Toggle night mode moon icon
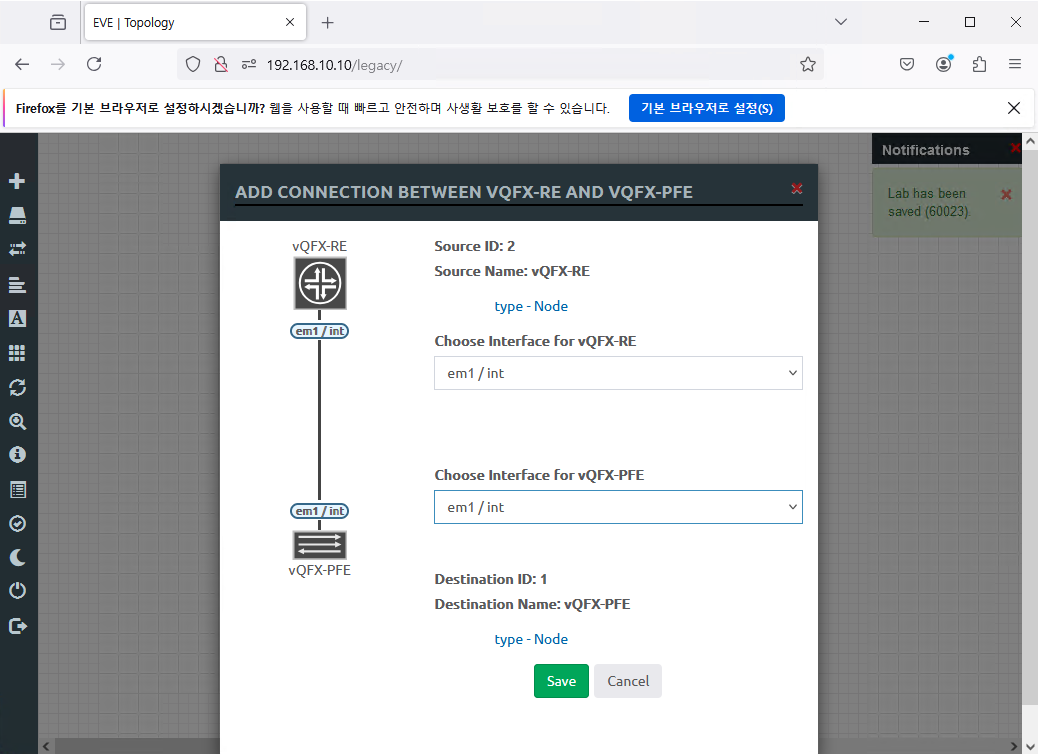This screenshot has height=754, width=1038. click(17, 557)
